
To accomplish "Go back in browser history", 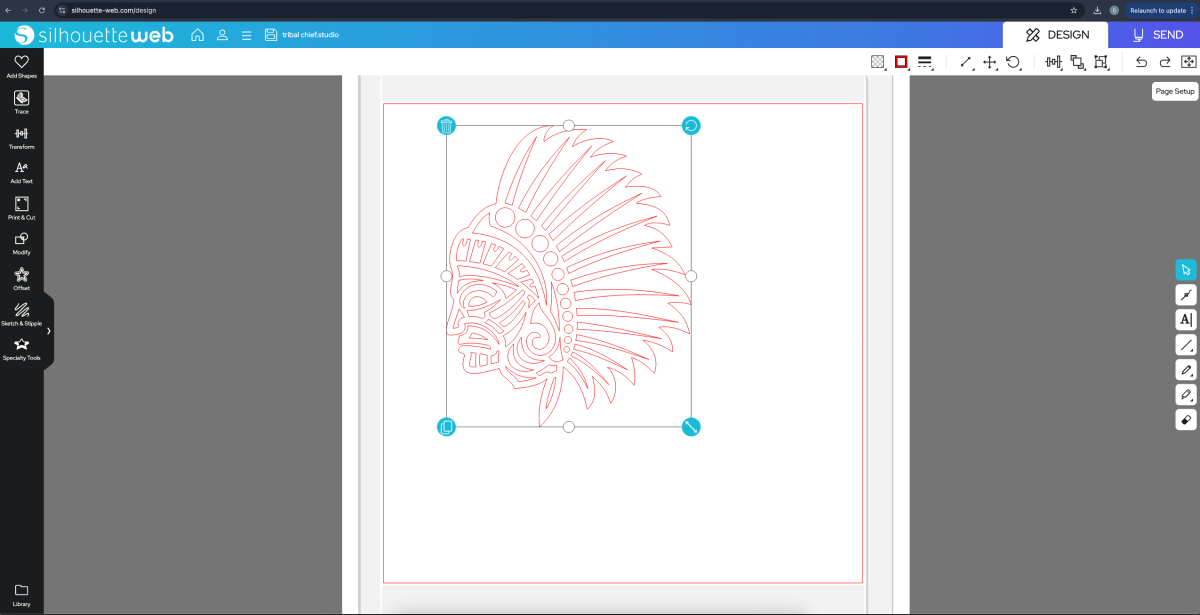I will [x=8, y=10].
